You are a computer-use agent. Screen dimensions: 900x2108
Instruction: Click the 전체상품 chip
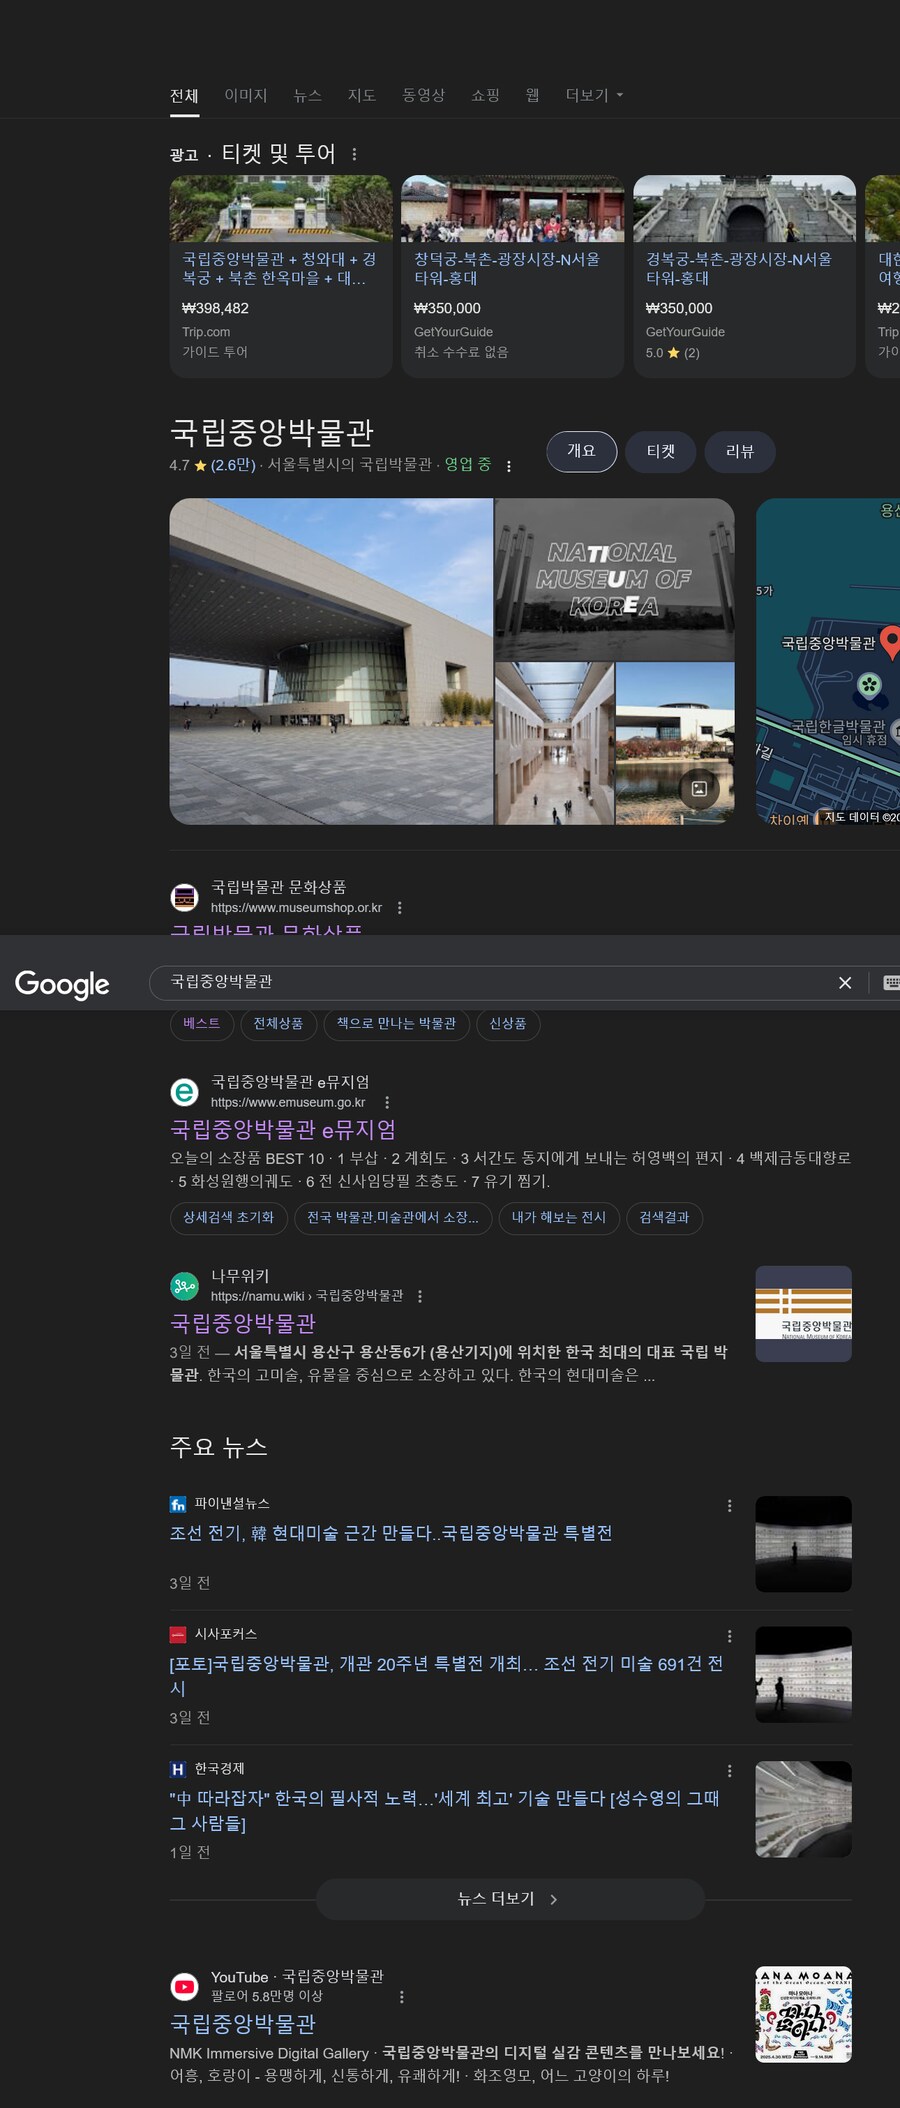coord(278,1023)
